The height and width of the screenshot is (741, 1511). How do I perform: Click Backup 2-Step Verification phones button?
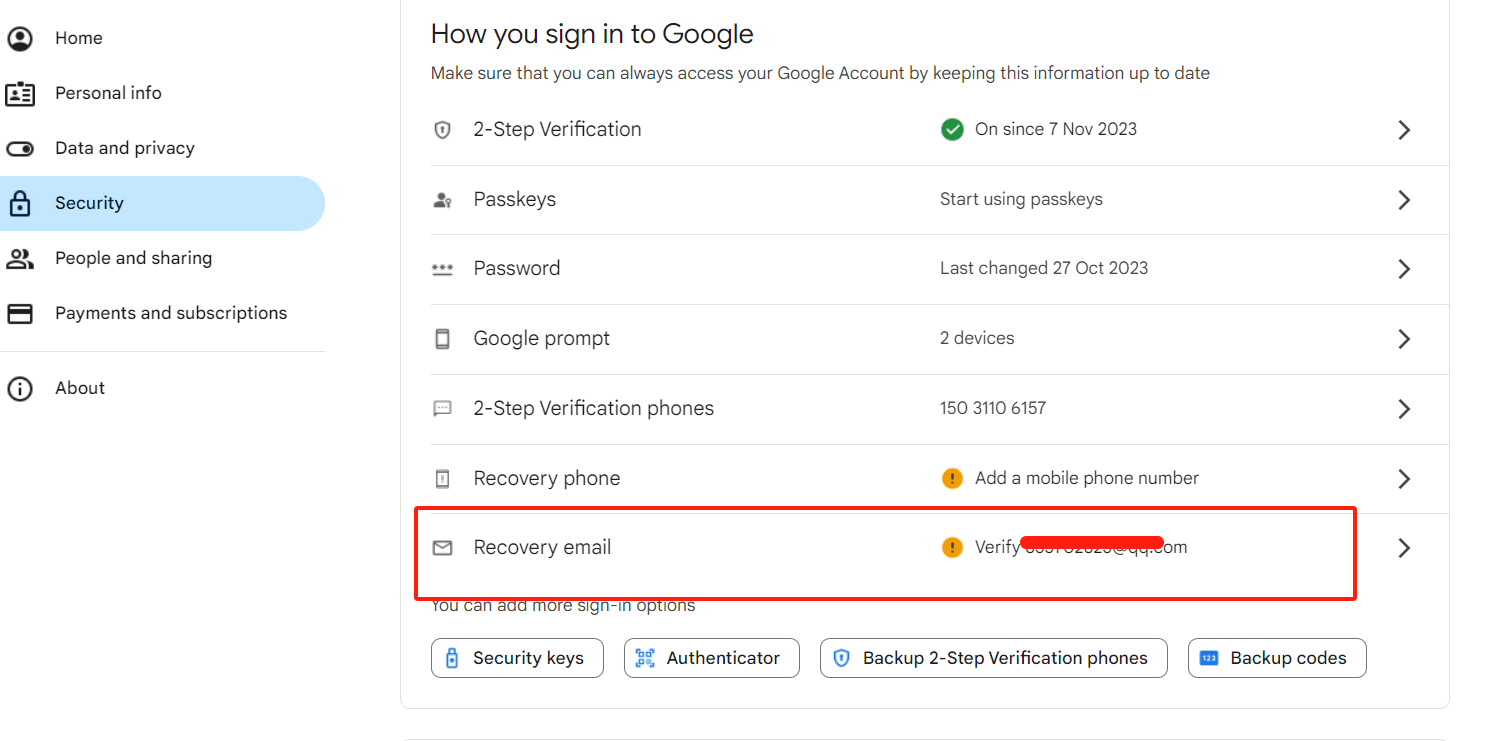[993, 658]
